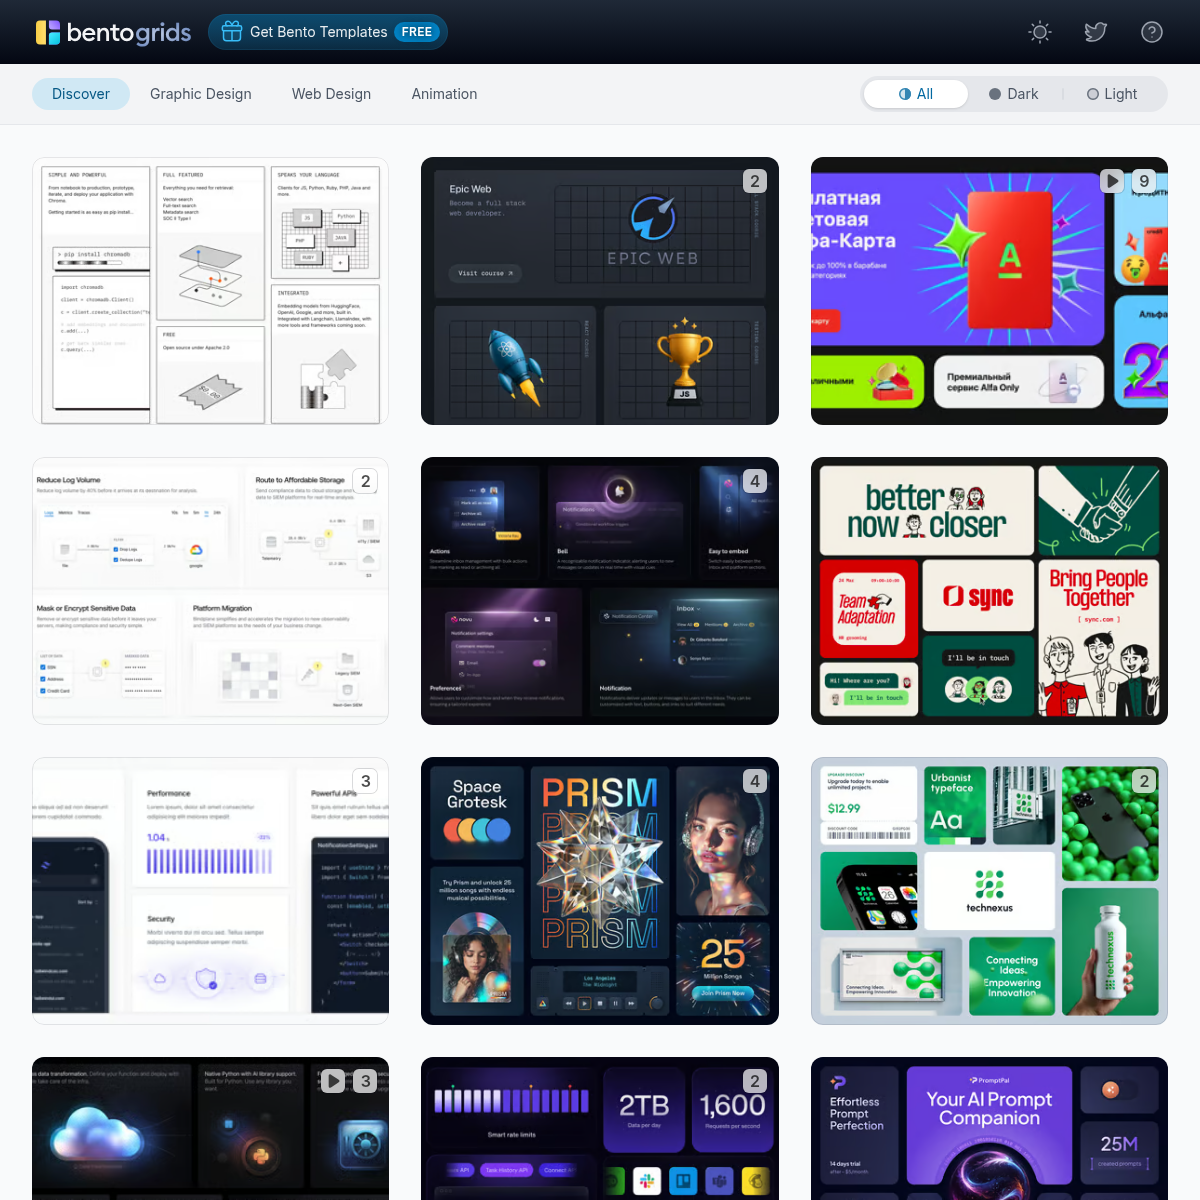Click the count badge 2 on technexus card
The width and height of the screenshot is (1200, 1200).
(1145, 781)
